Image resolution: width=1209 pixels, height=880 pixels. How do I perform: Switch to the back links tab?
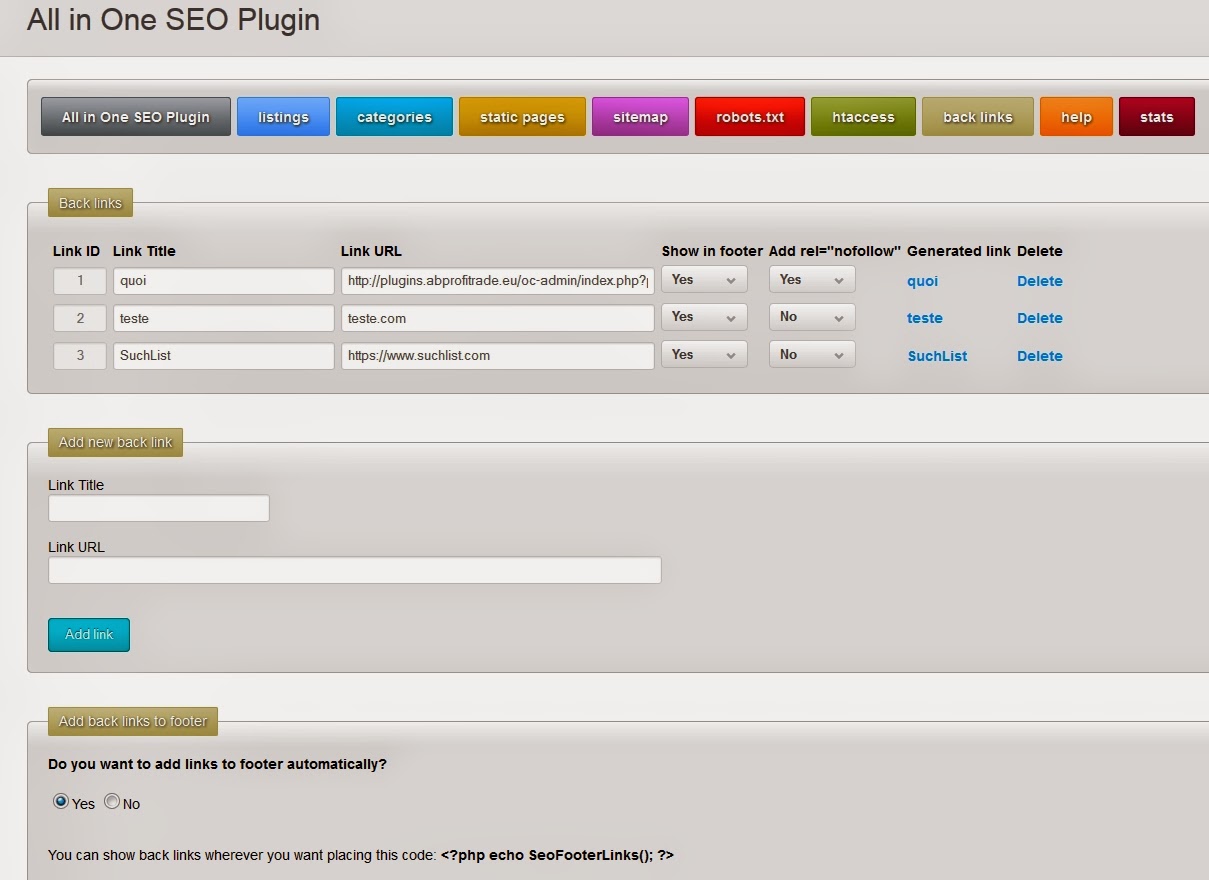click(978, 117)
